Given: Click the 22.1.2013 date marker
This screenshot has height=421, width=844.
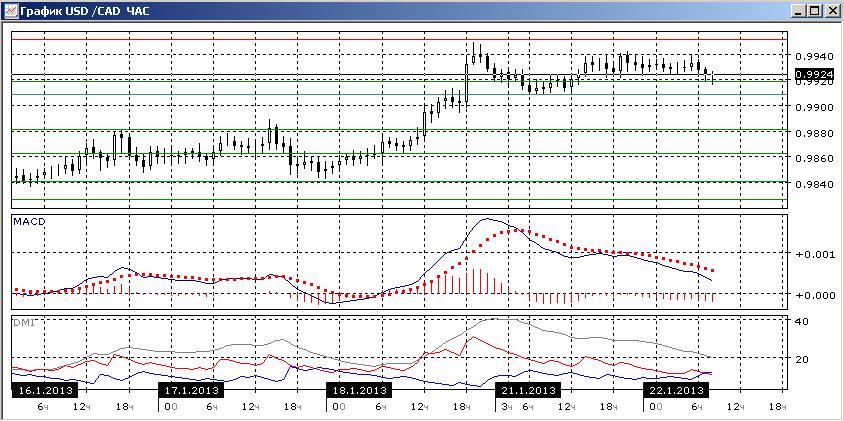Looking at the screenshot, I should click(x=676, y=390).
